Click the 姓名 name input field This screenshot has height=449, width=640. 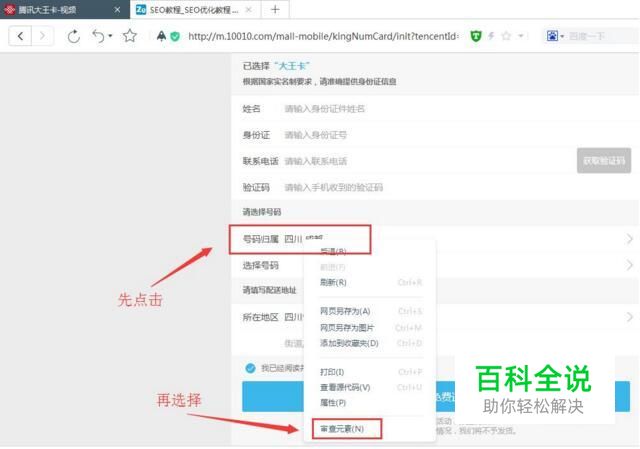coord(457,109)
